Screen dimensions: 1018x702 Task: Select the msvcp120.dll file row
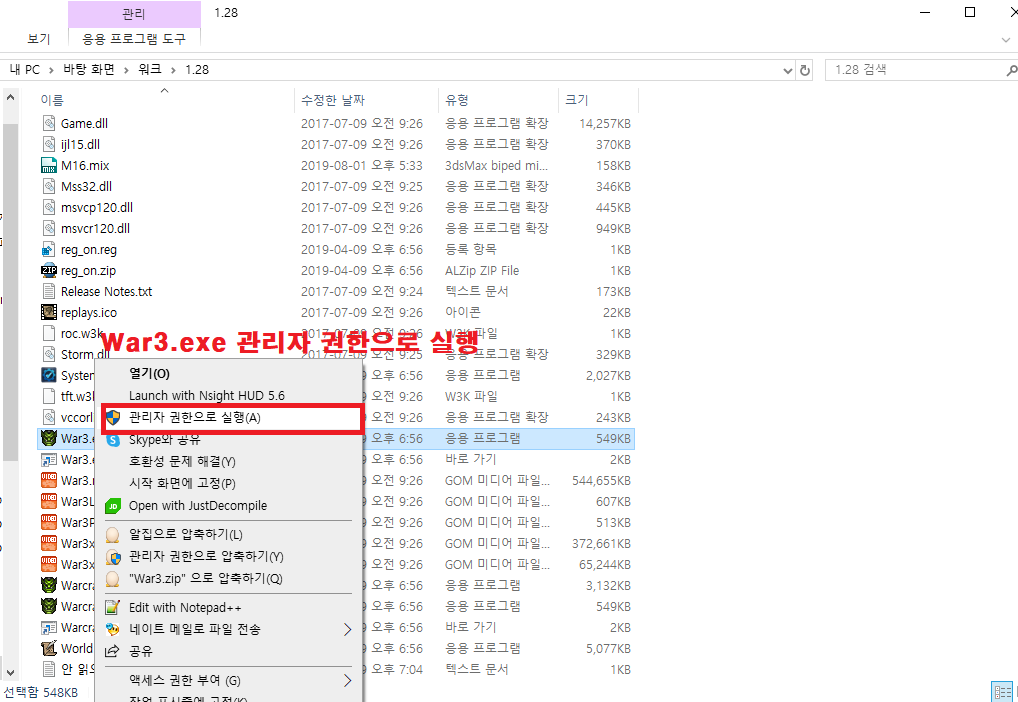(x=336, y=208)
